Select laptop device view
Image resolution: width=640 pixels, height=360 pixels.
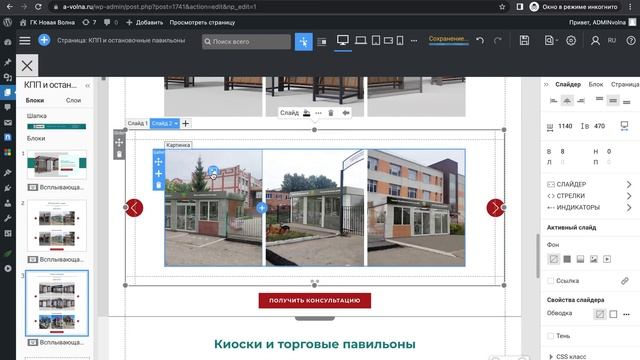pos(360,40)
